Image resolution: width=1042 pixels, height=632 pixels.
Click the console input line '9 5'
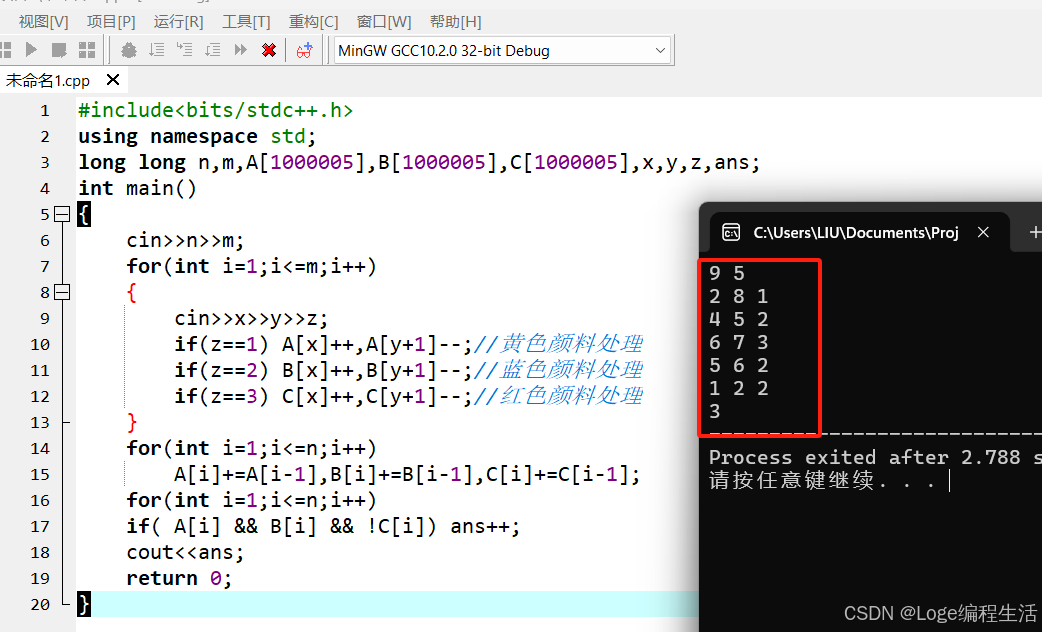click(x=726, y=273)
